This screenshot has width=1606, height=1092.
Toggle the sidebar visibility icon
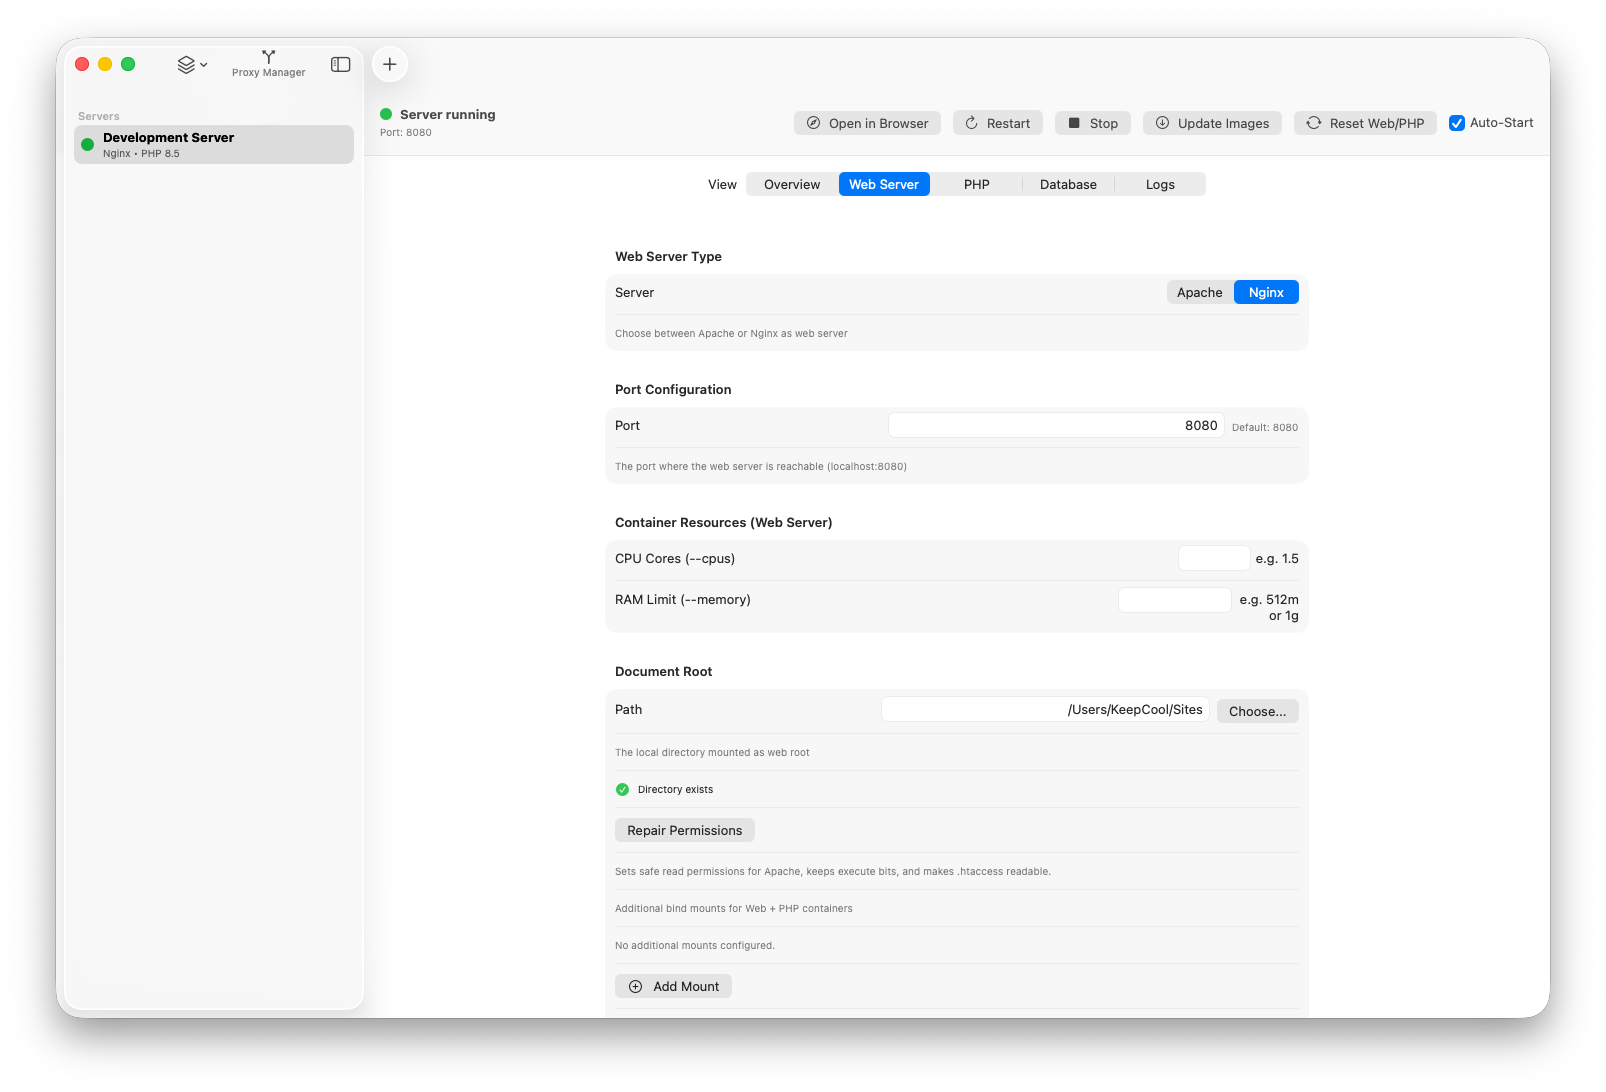(x=340, y=63)
